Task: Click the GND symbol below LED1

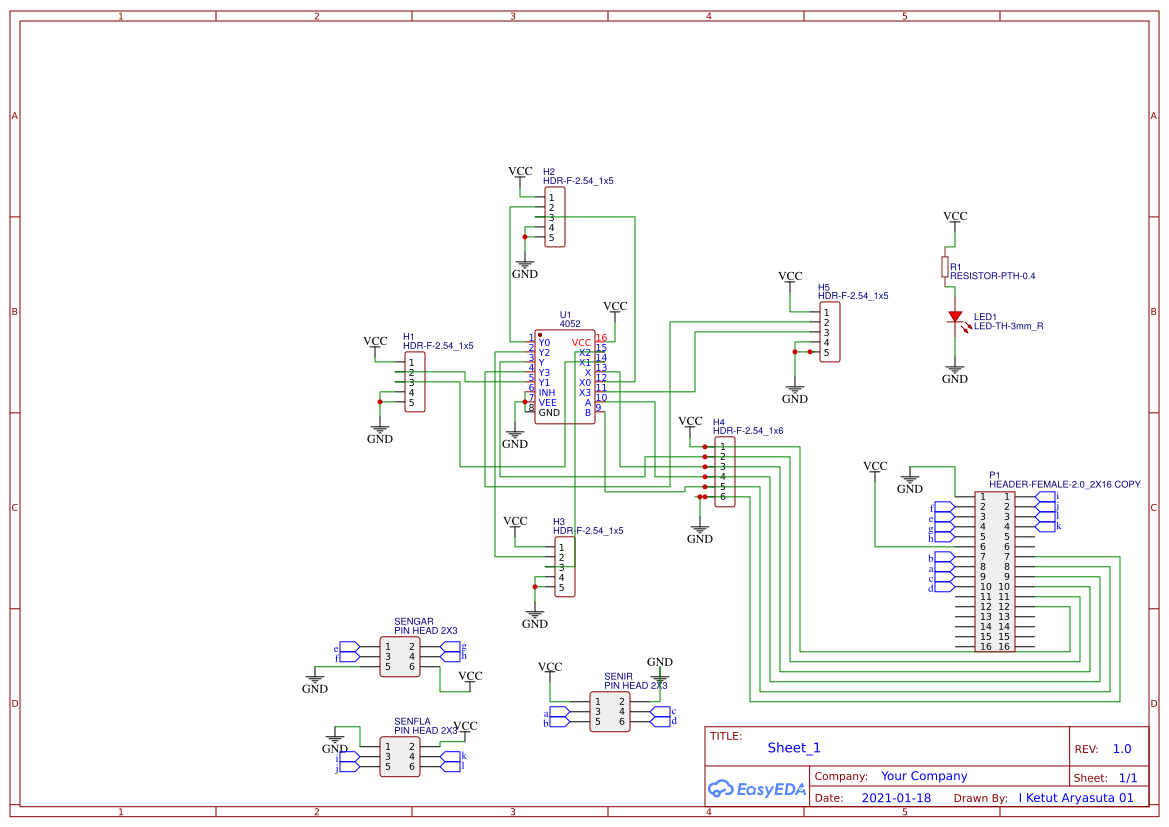Action: click(954, 368)
